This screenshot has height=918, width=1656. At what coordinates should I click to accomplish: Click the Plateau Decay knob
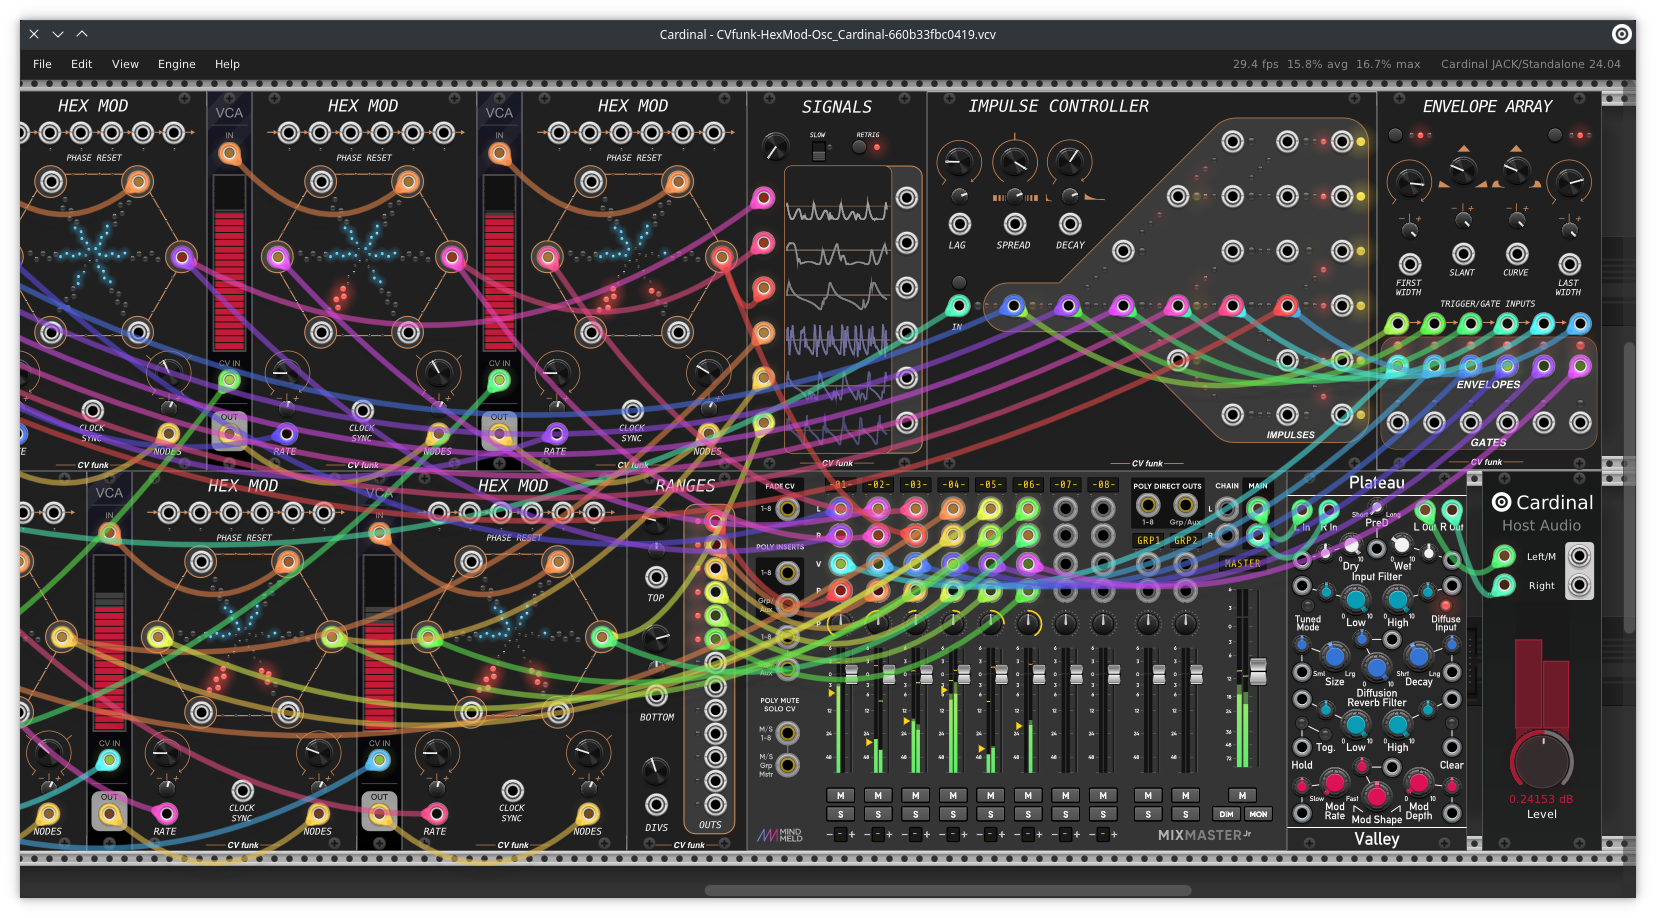coord(1419,656)
